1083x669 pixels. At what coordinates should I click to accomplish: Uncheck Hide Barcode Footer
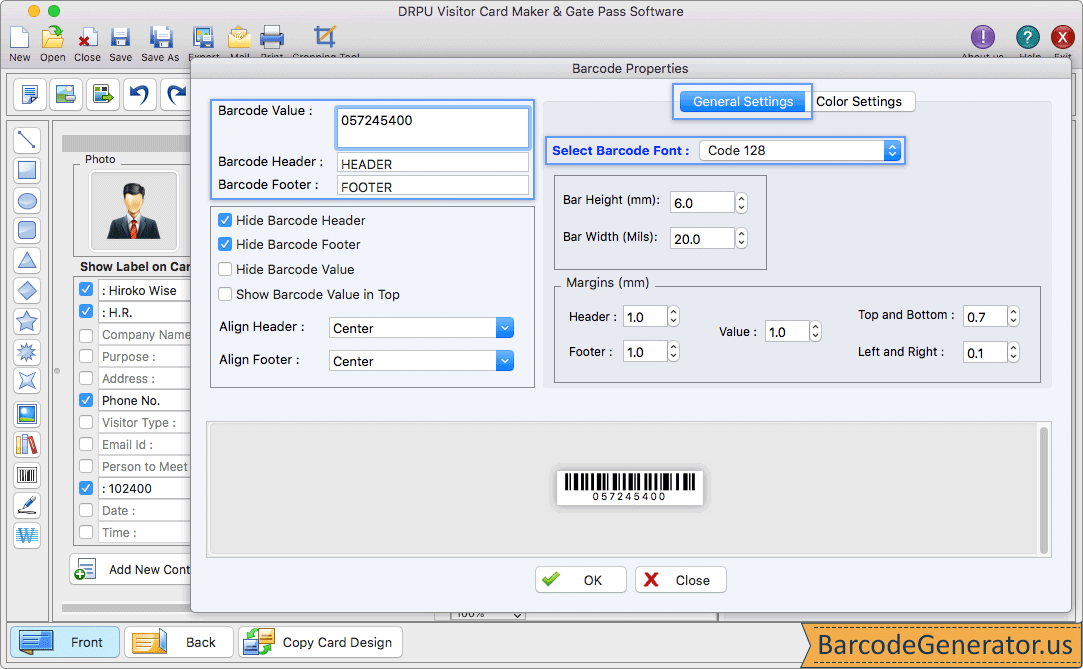pyautogui.click(x=225, y=244)
